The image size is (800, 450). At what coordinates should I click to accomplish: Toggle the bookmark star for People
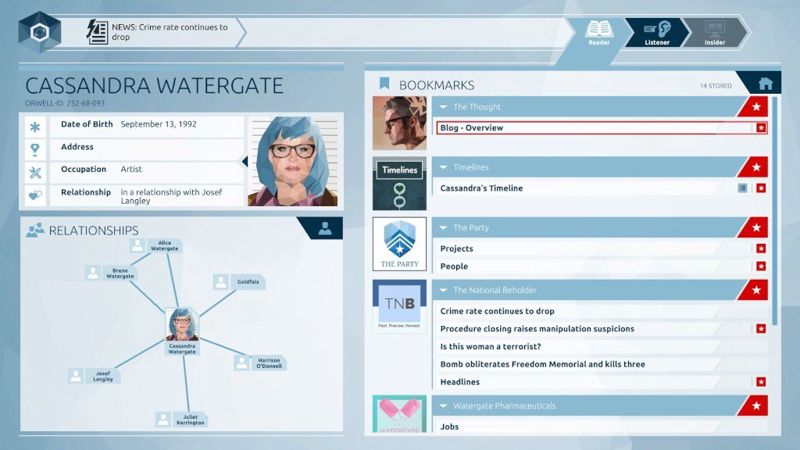point(761,266)
